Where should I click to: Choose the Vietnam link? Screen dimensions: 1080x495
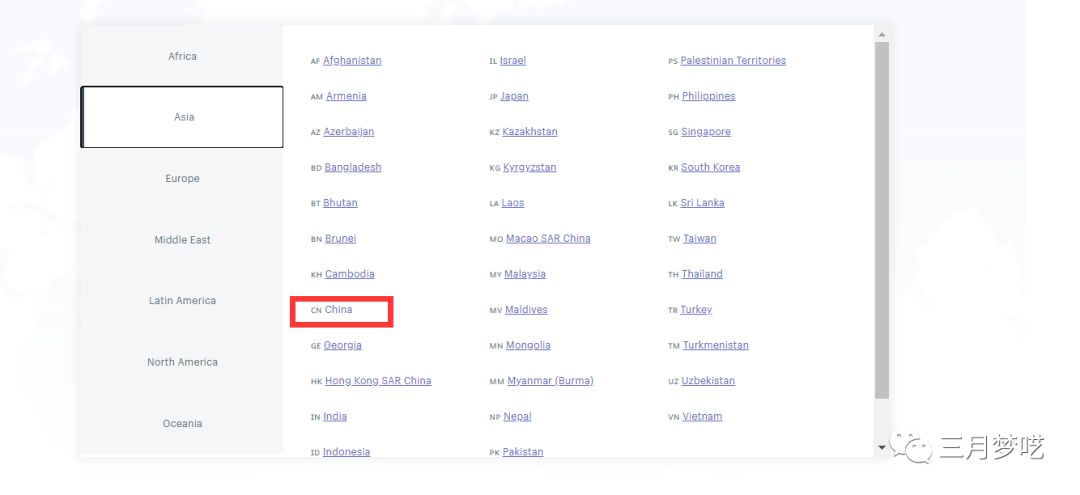702,417
